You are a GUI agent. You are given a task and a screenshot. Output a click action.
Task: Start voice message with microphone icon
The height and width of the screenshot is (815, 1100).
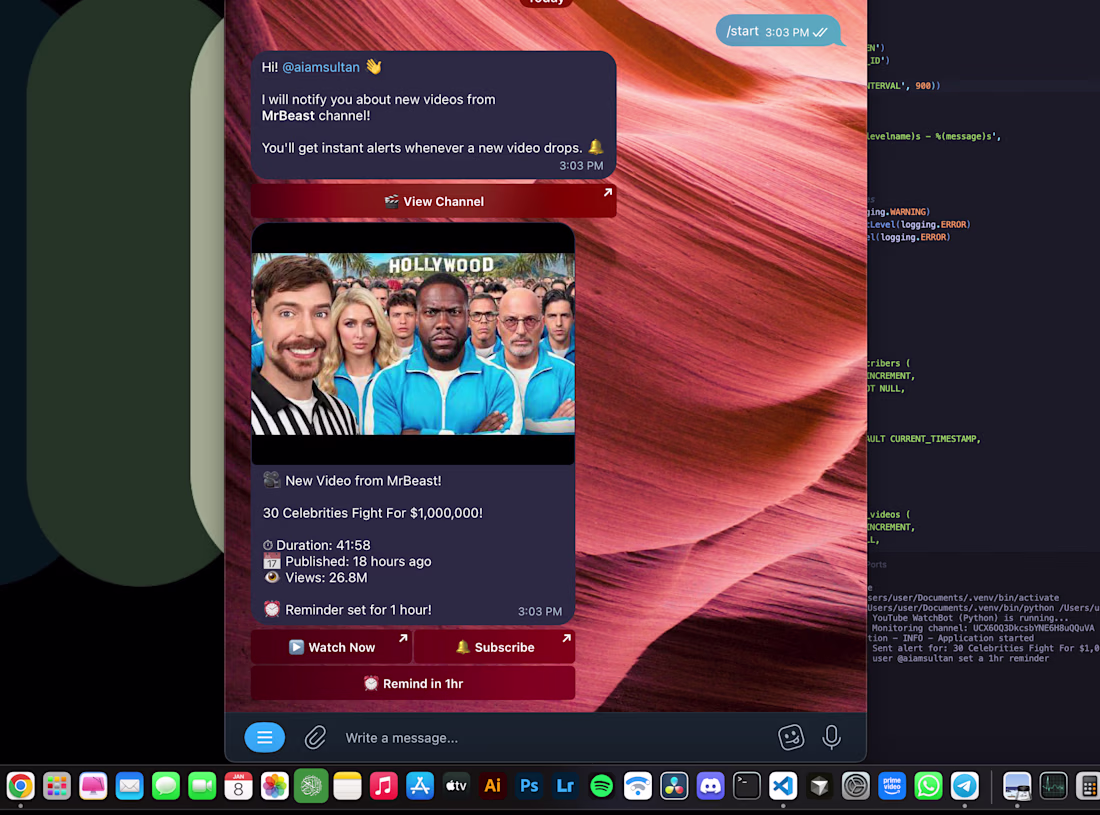[831, 737]
